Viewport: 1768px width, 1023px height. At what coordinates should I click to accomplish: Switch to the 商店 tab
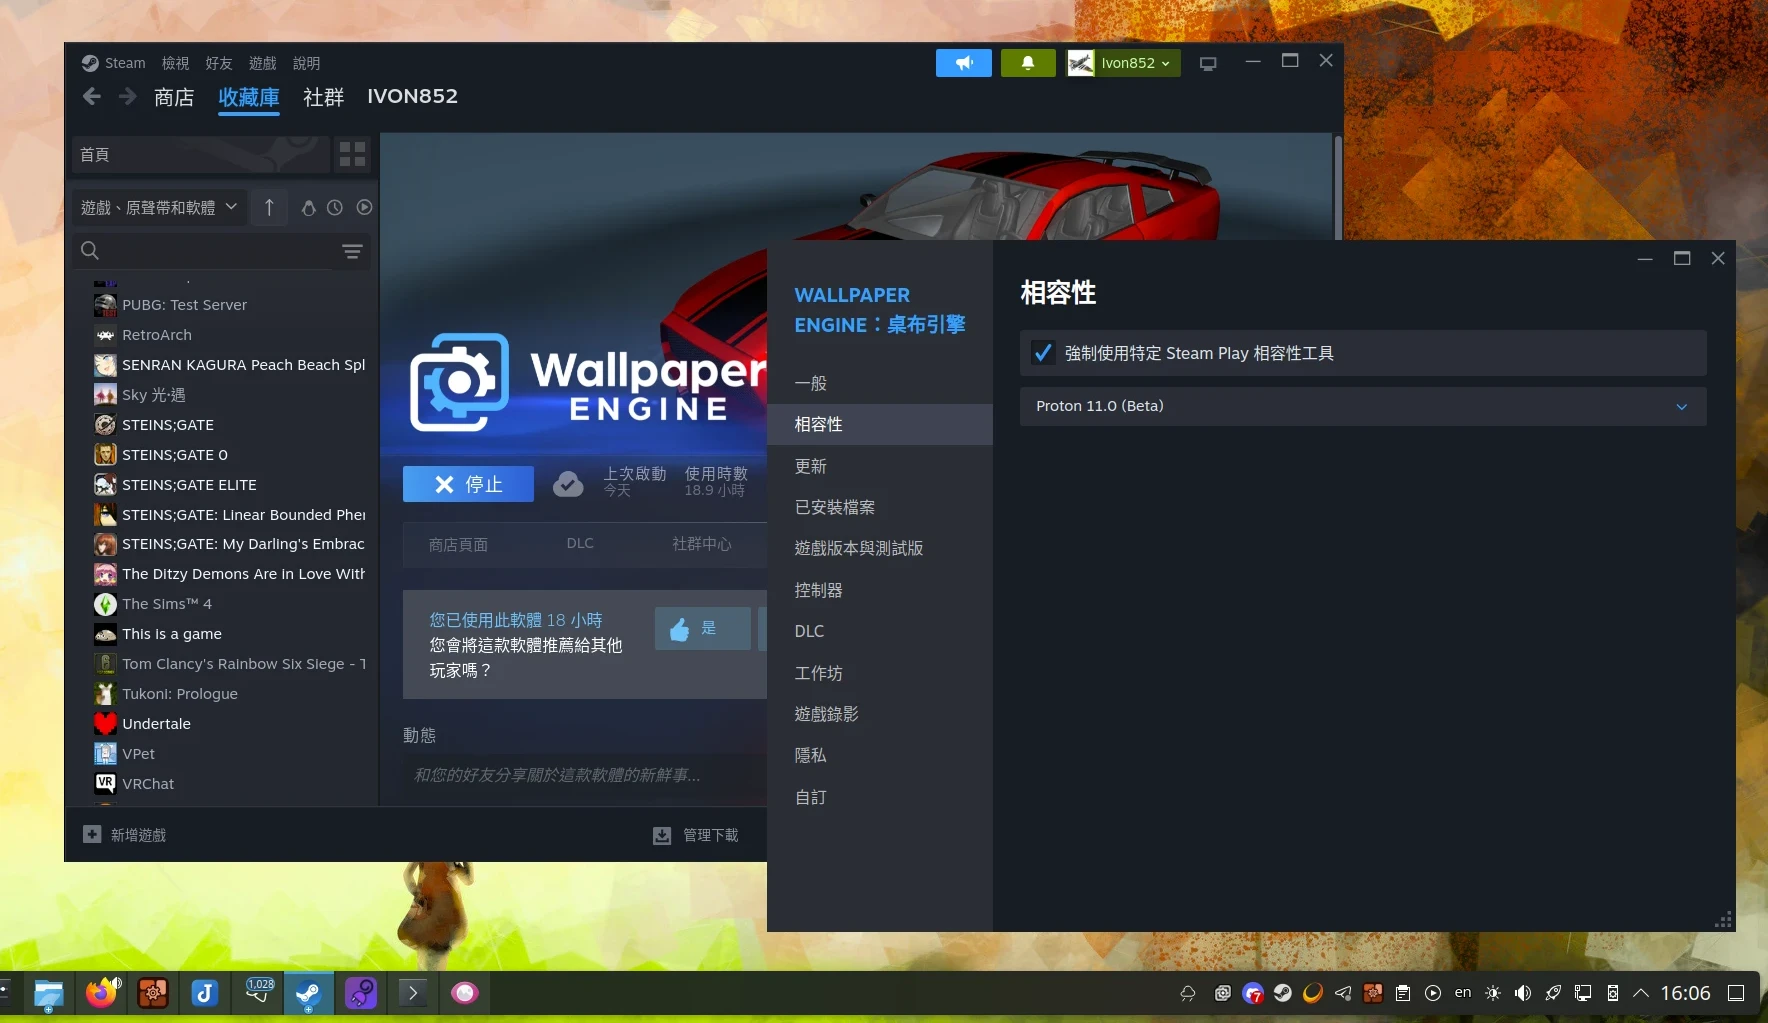tap(174, 97)
